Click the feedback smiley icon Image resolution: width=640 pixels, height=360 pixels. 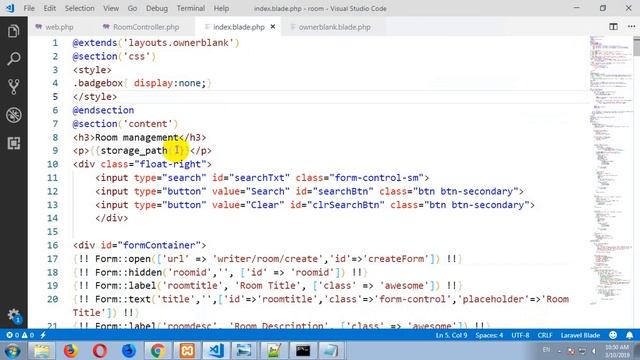[x=613, y=335]
